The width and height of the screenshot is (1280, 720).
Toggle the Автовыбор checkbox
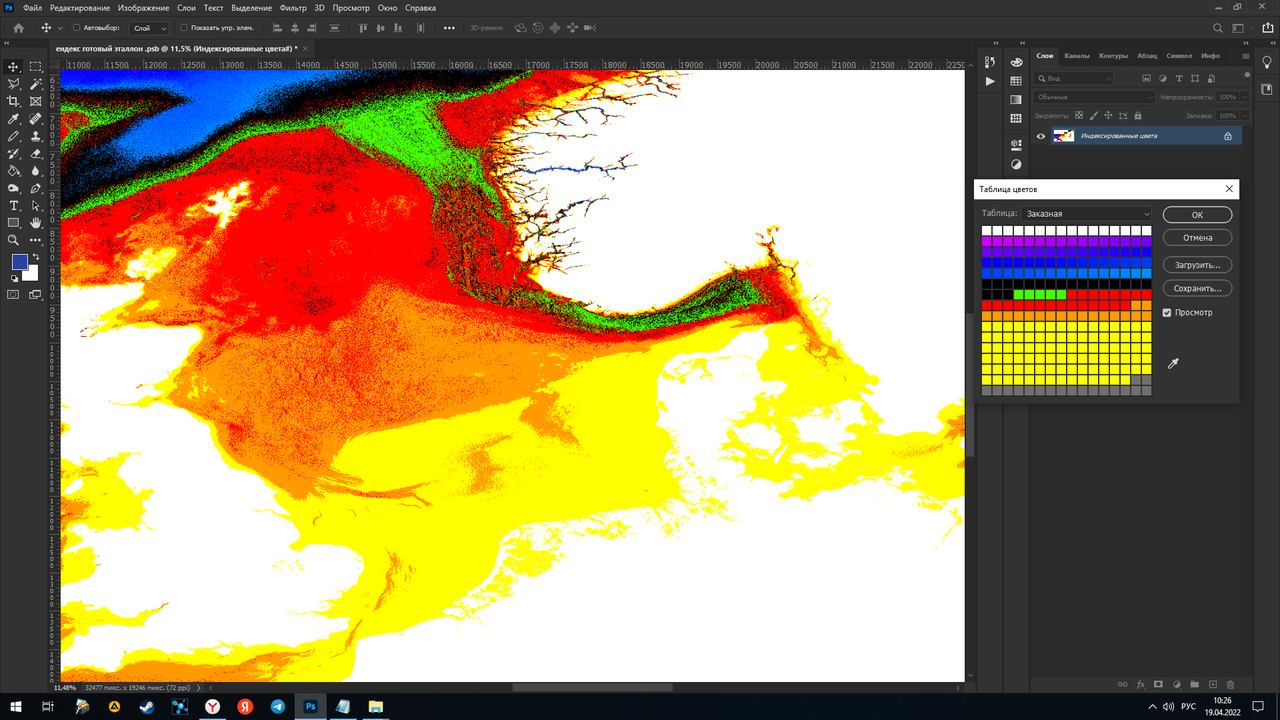[77, 28]
